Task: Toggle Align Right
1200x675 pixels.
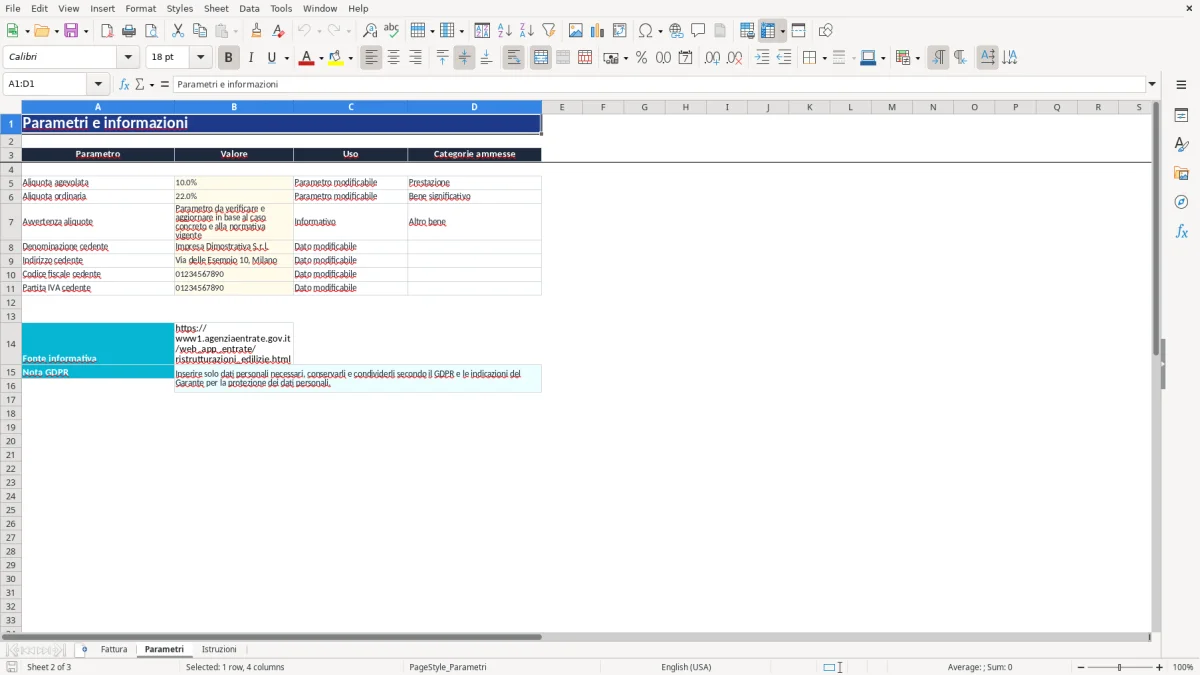Action: [415, 58]
